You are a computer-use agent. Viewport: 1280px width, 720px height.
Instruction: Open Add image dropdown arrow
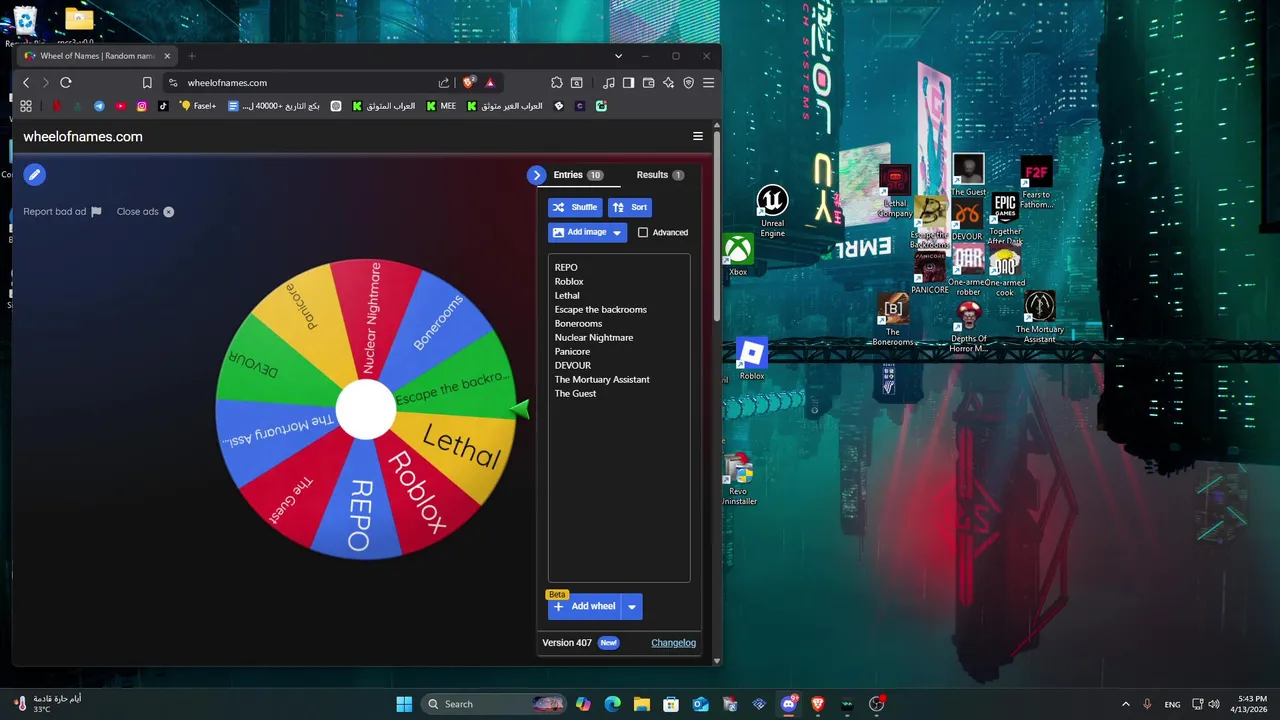[x=617, y=232]
